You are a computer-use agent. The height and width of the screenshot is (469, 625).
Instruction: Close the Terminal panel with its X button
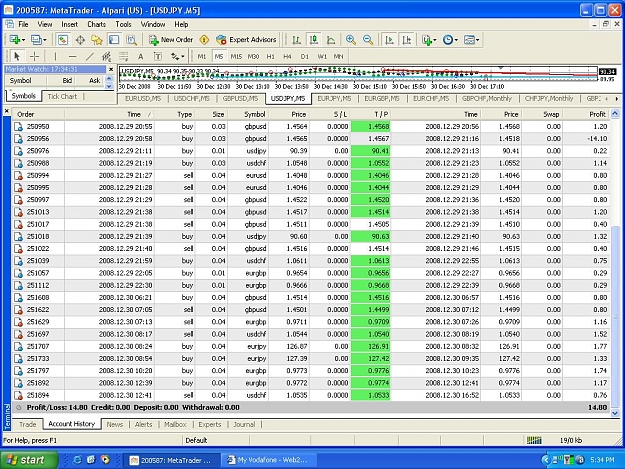click(6, 111)
